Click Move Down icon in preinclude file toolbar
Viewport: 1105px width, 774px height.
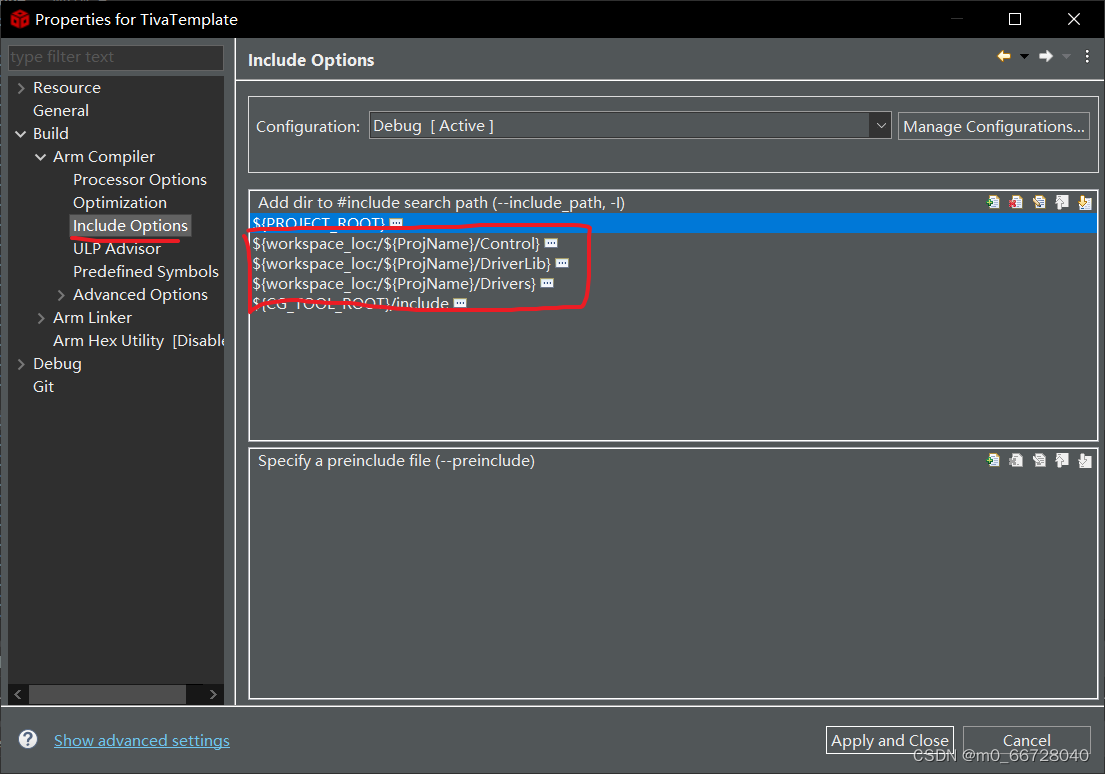(1085, 460)
